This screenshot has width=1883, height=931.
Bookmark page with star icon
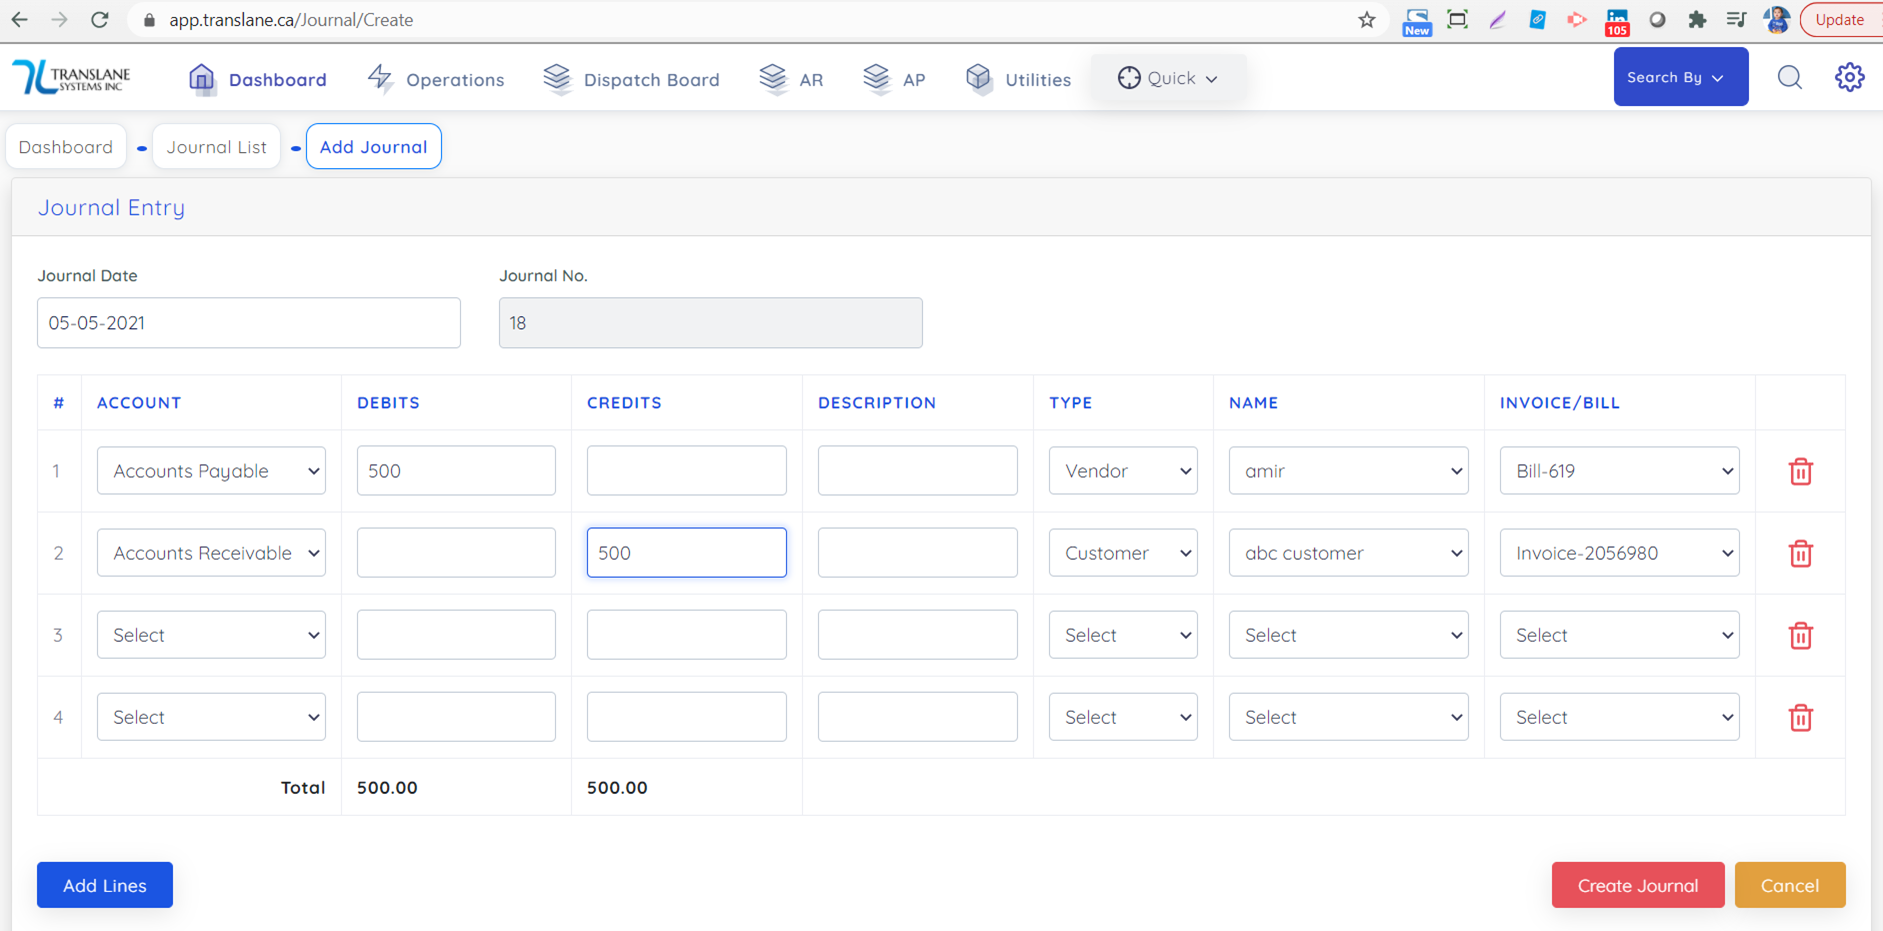1366,20
